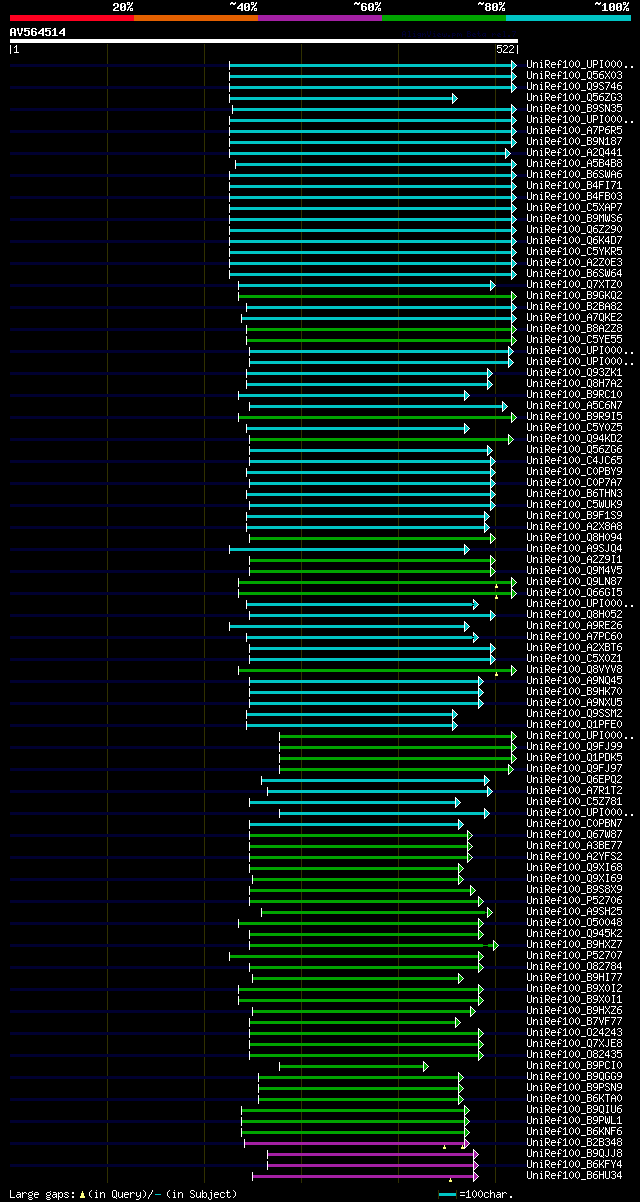
Task: Select the UniRef100_B6KTA0 entry
Action: click(574, 1098)
